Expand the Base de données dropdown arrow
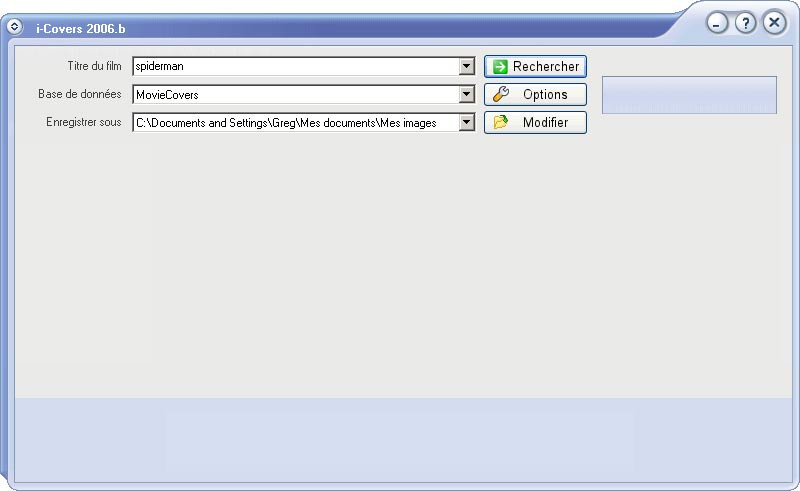Viewport: 800px width, 491px height. click(x=466, y=94)
